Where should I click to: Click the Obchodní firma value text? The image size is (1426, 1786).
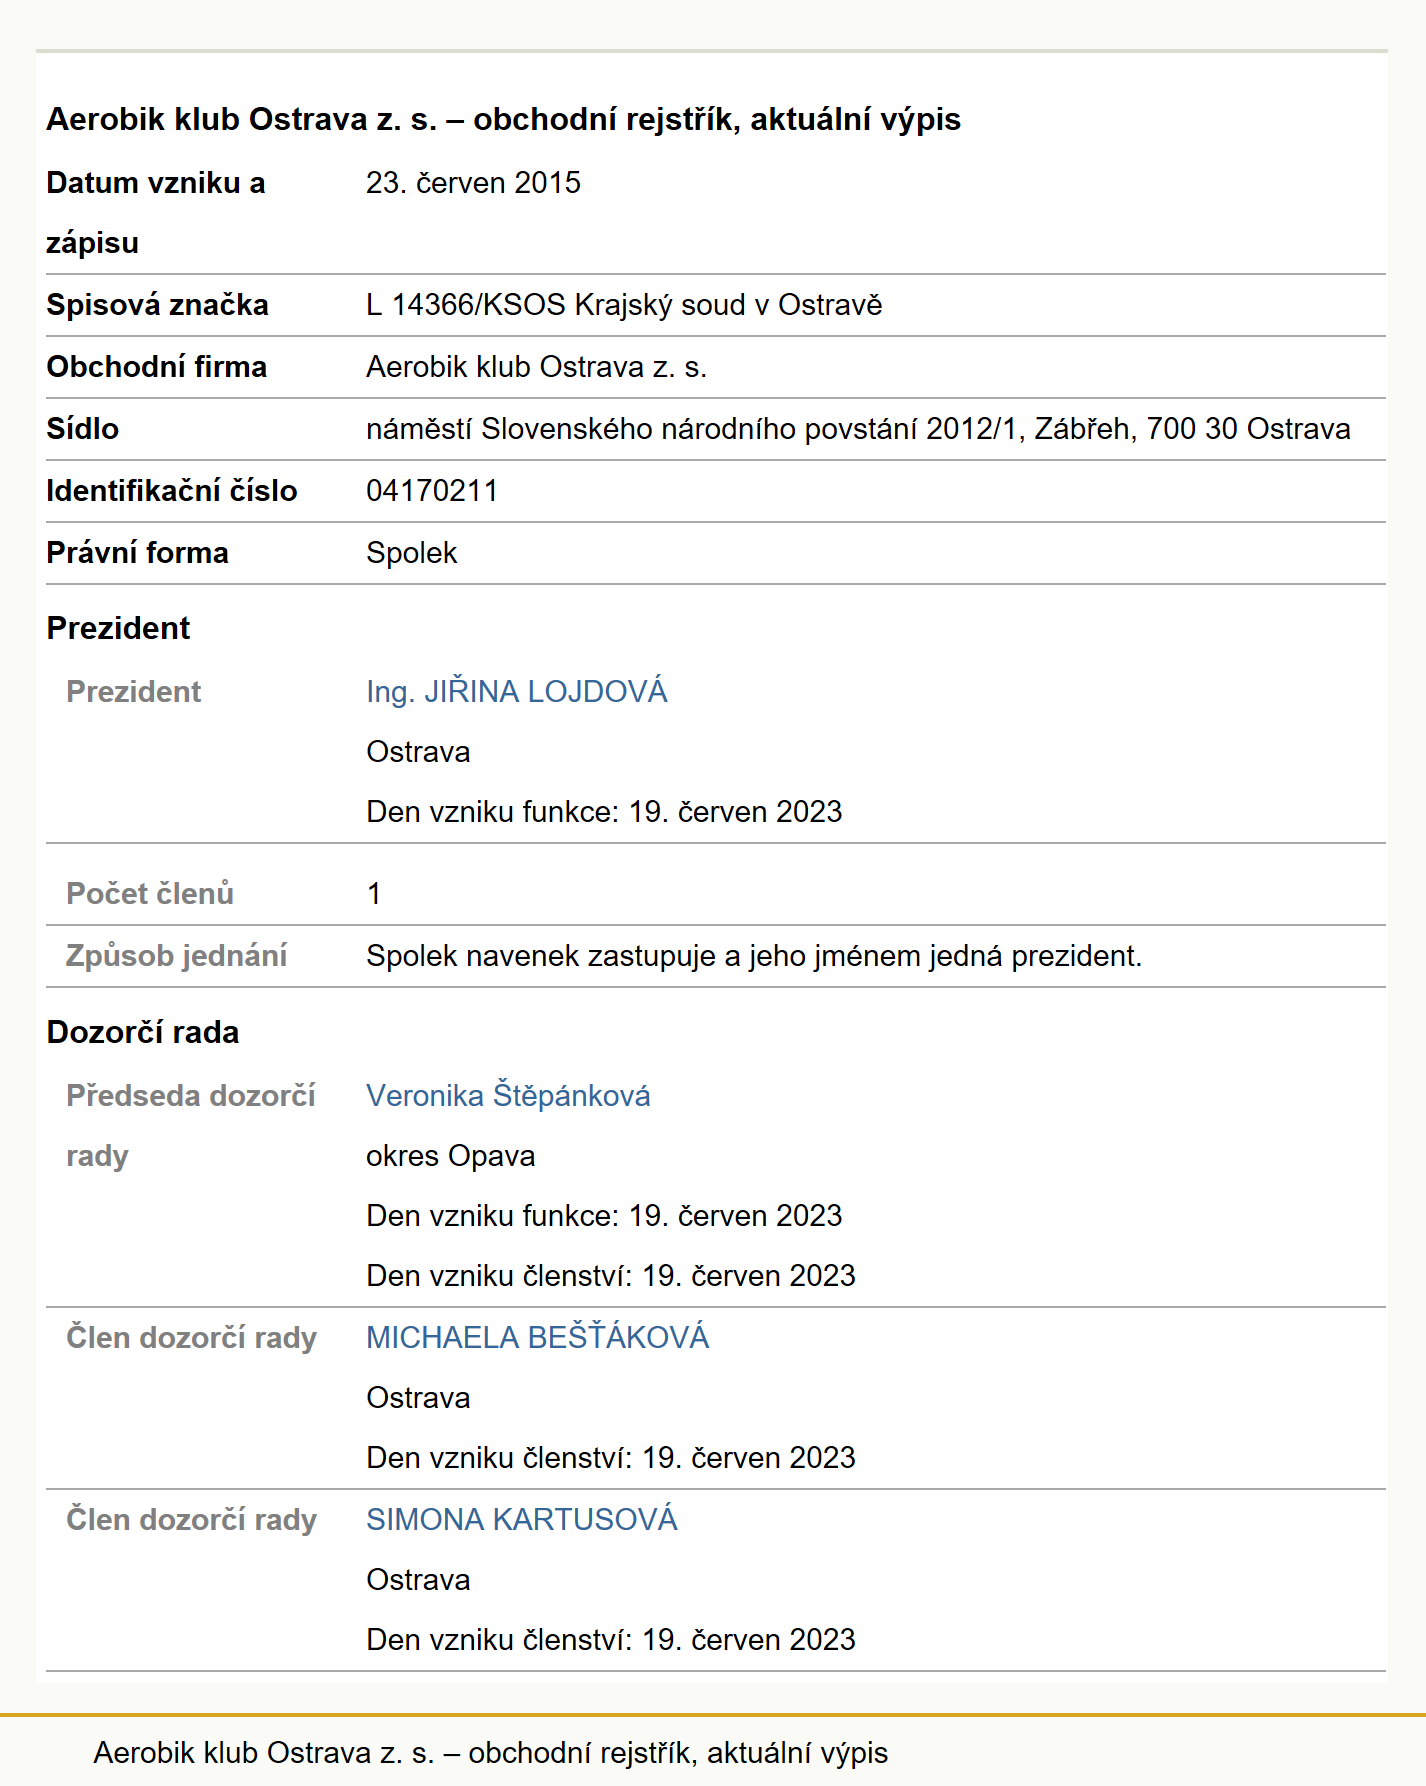536,367
